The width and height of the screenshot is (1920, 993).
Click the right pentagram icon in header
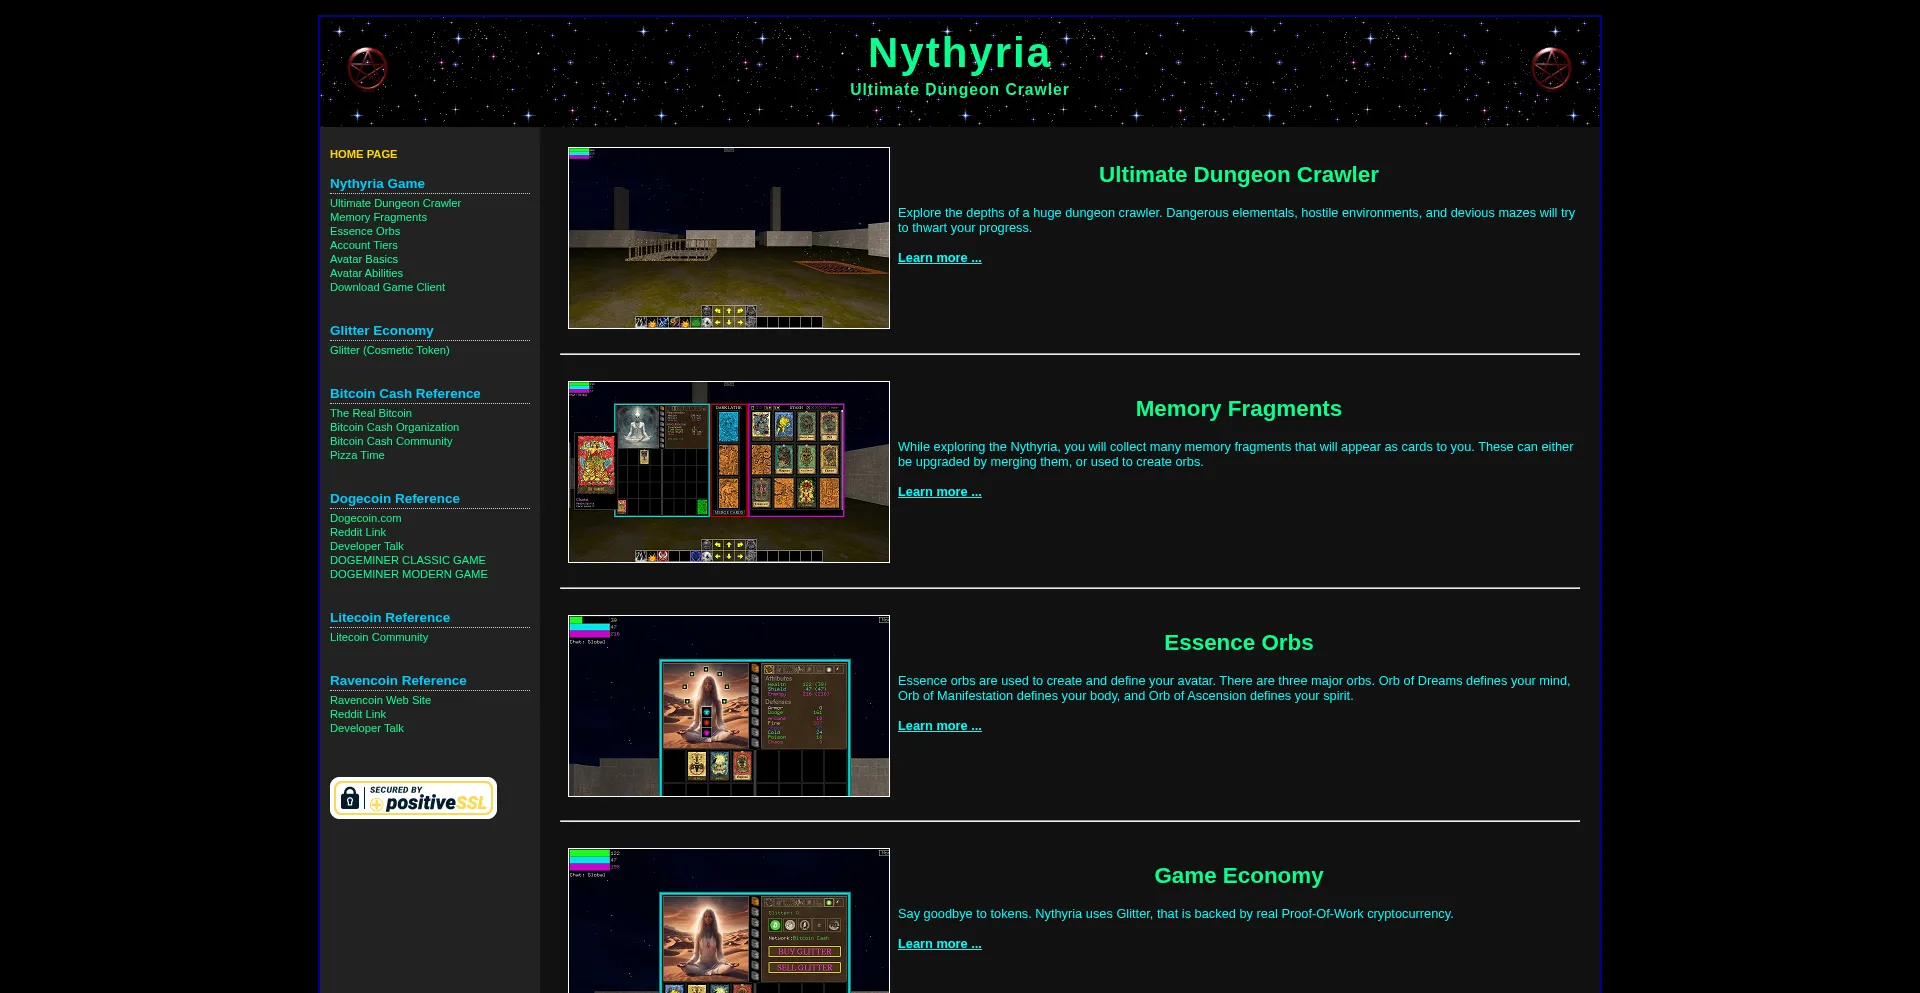(x=1551, y=69)
